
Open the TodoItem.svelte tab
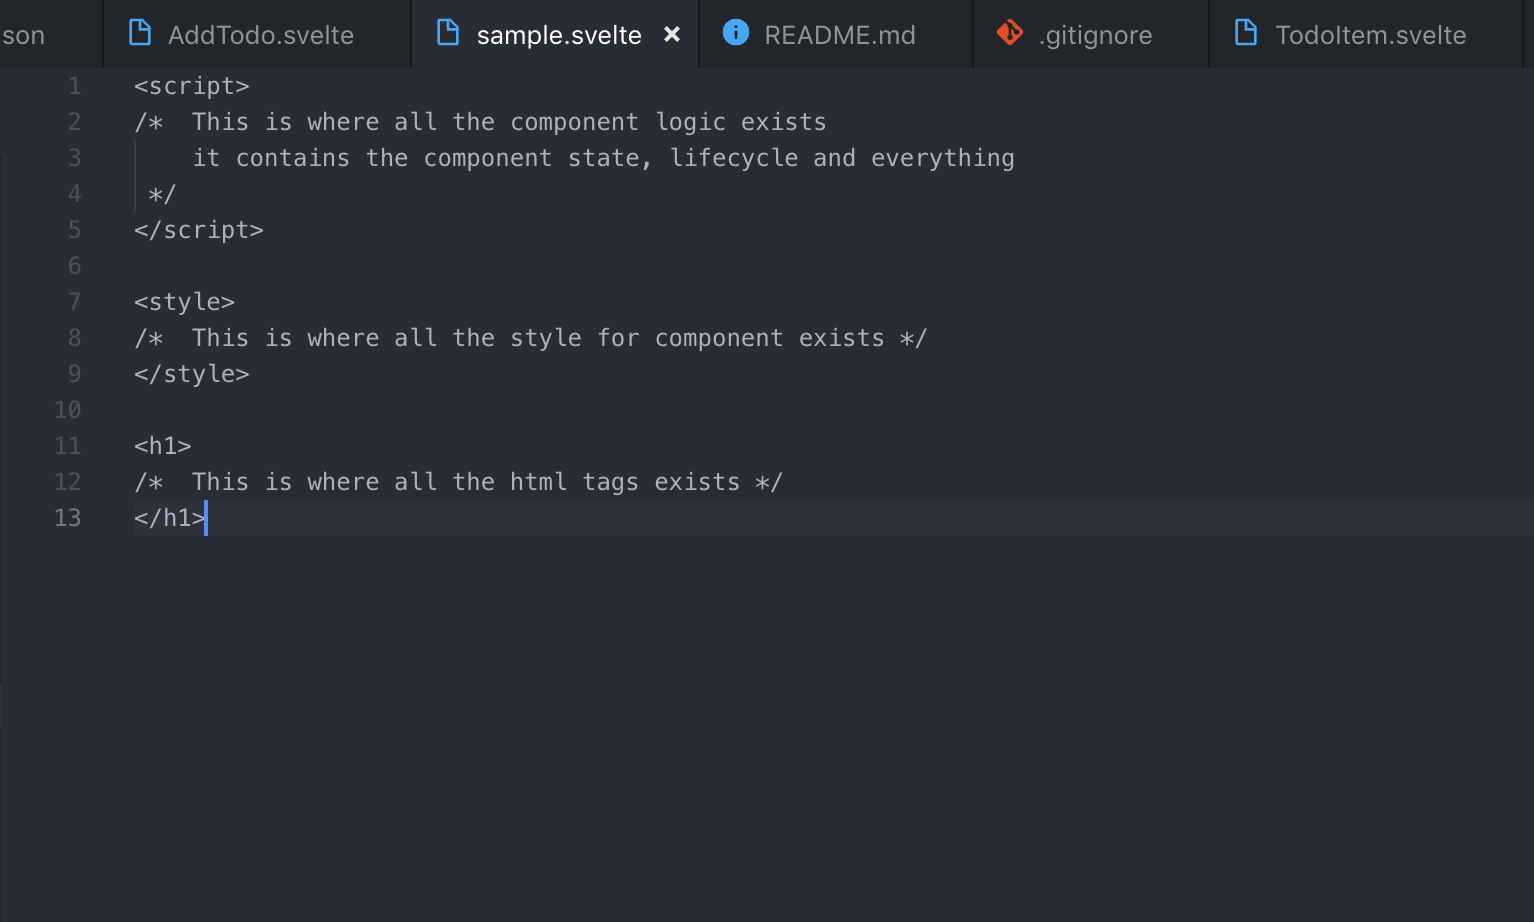(x=1370, y=35)
